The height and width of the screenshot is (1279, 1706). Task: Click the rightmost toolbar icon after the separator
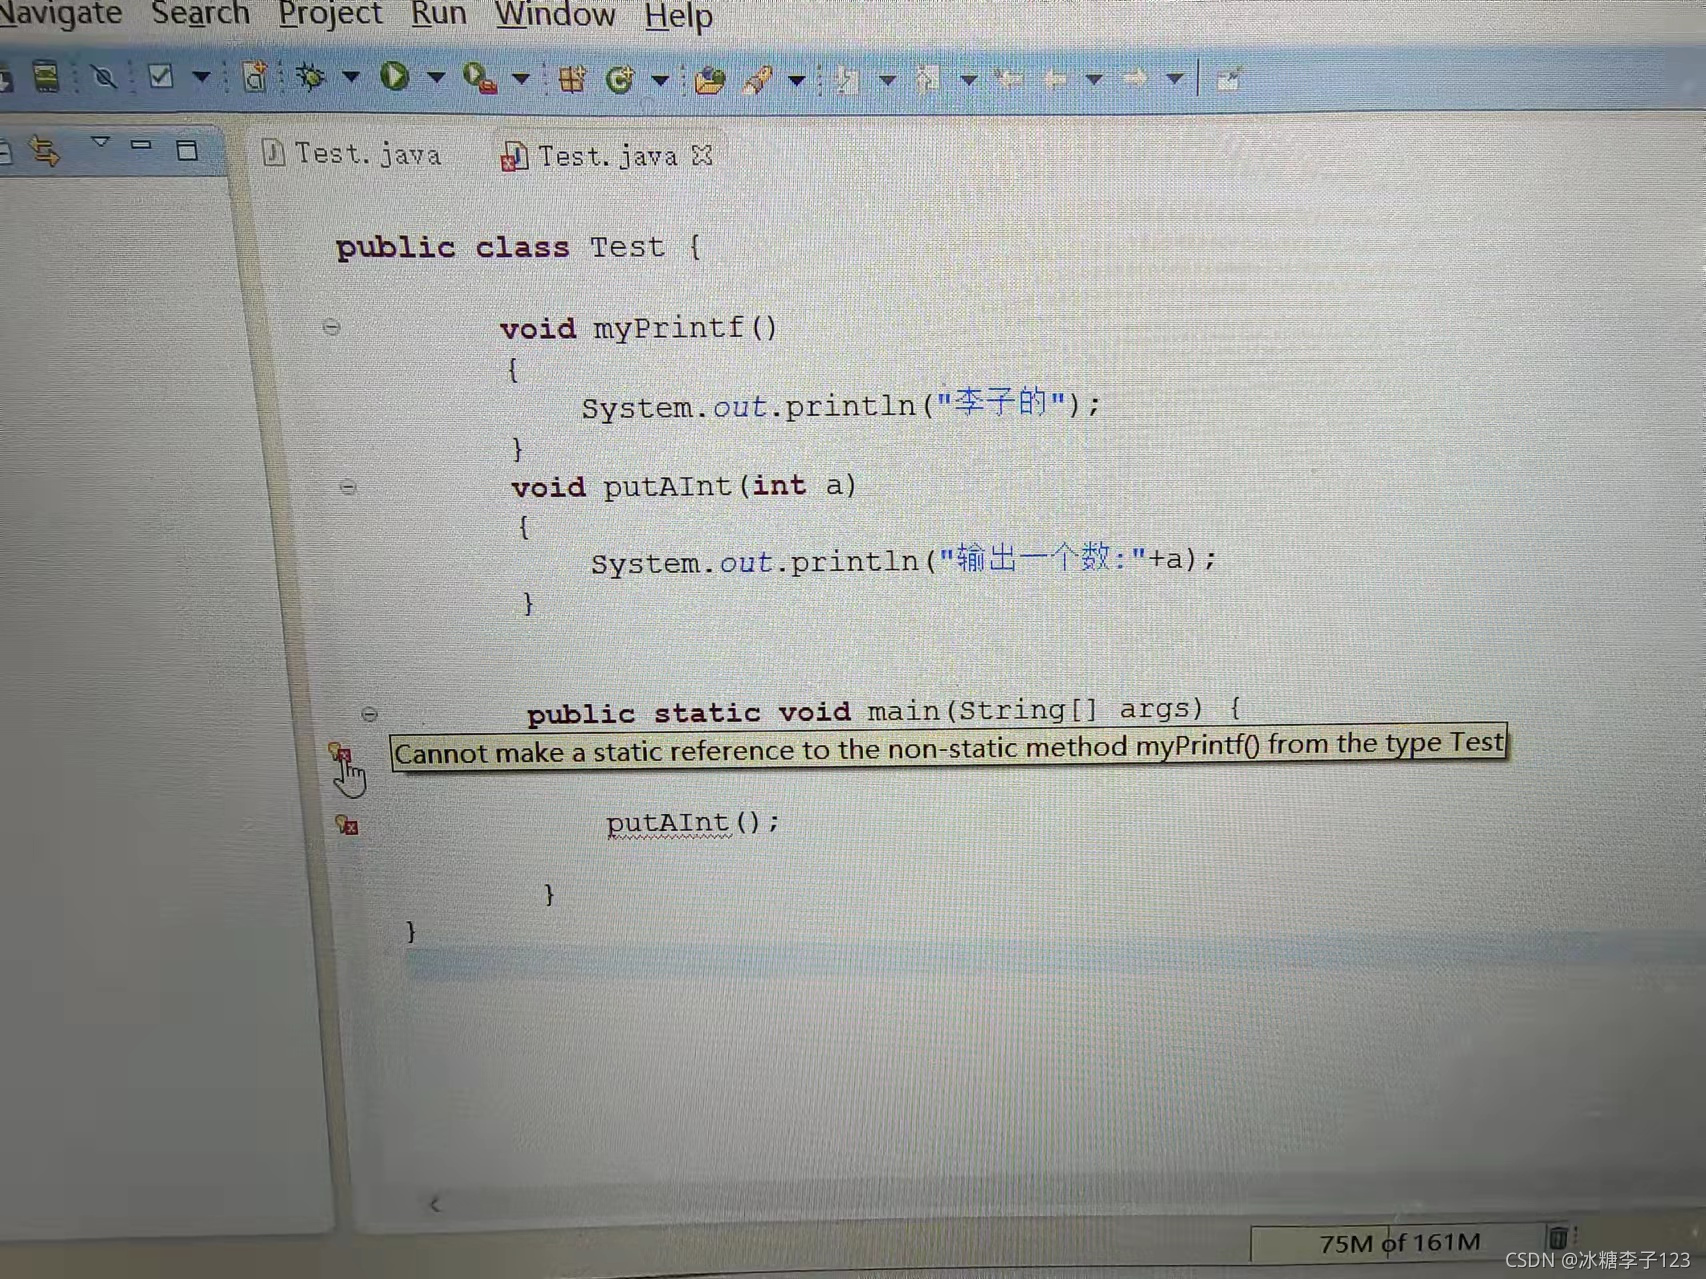click(1229, 78)
